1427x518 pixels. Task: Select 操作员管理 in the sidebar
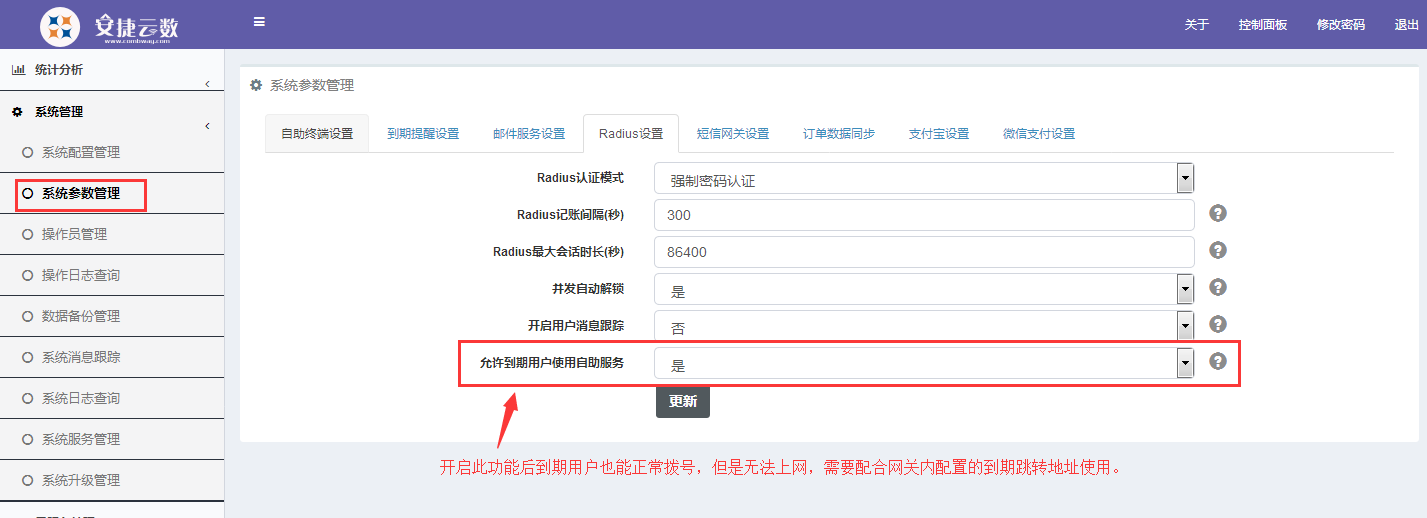click(74, 234)
